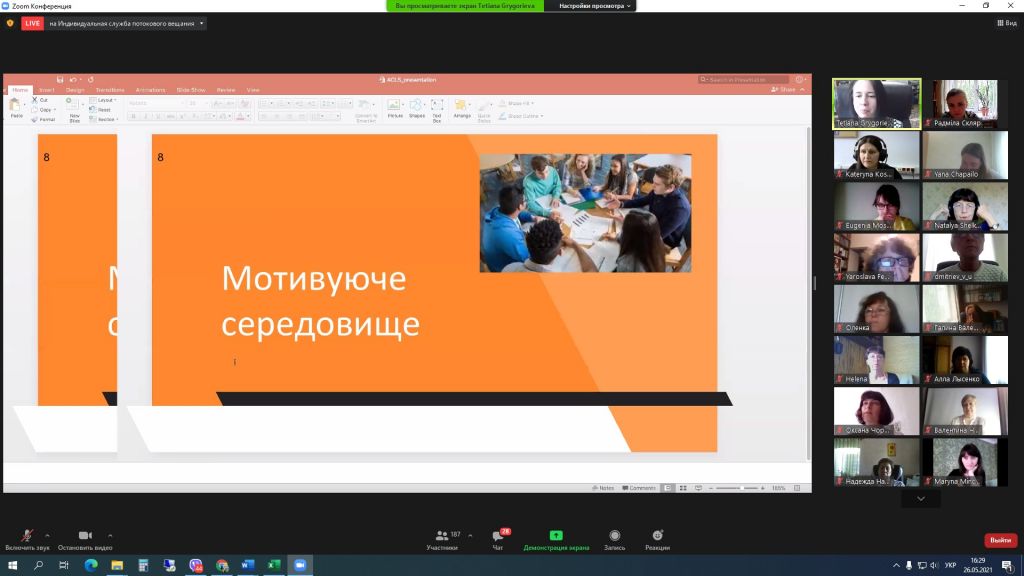
Task: Expand video options arrow next to camera
Action: pyautogui.click(x=110, y=536)
